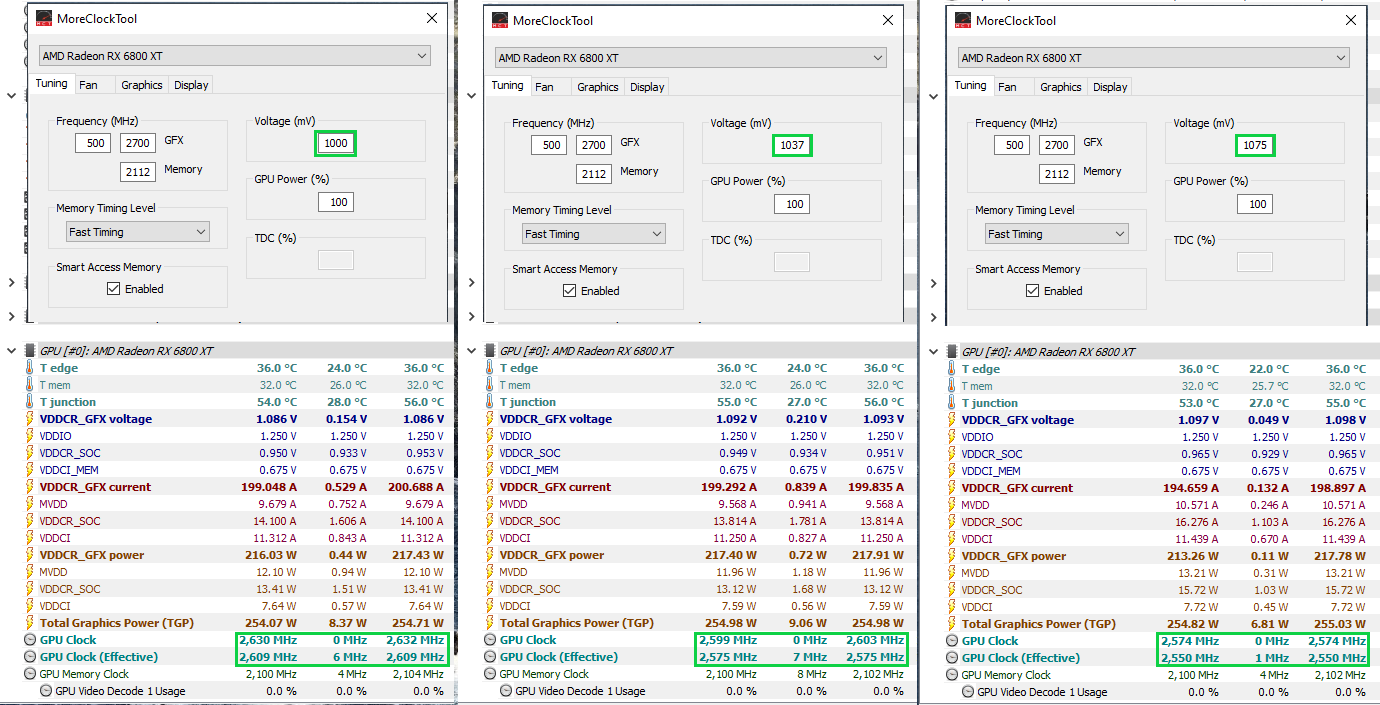Click GPU Clock round icon in middle sensor panel
The width and height of the screenshot is (1380, 705).
(x=489, y=640)
